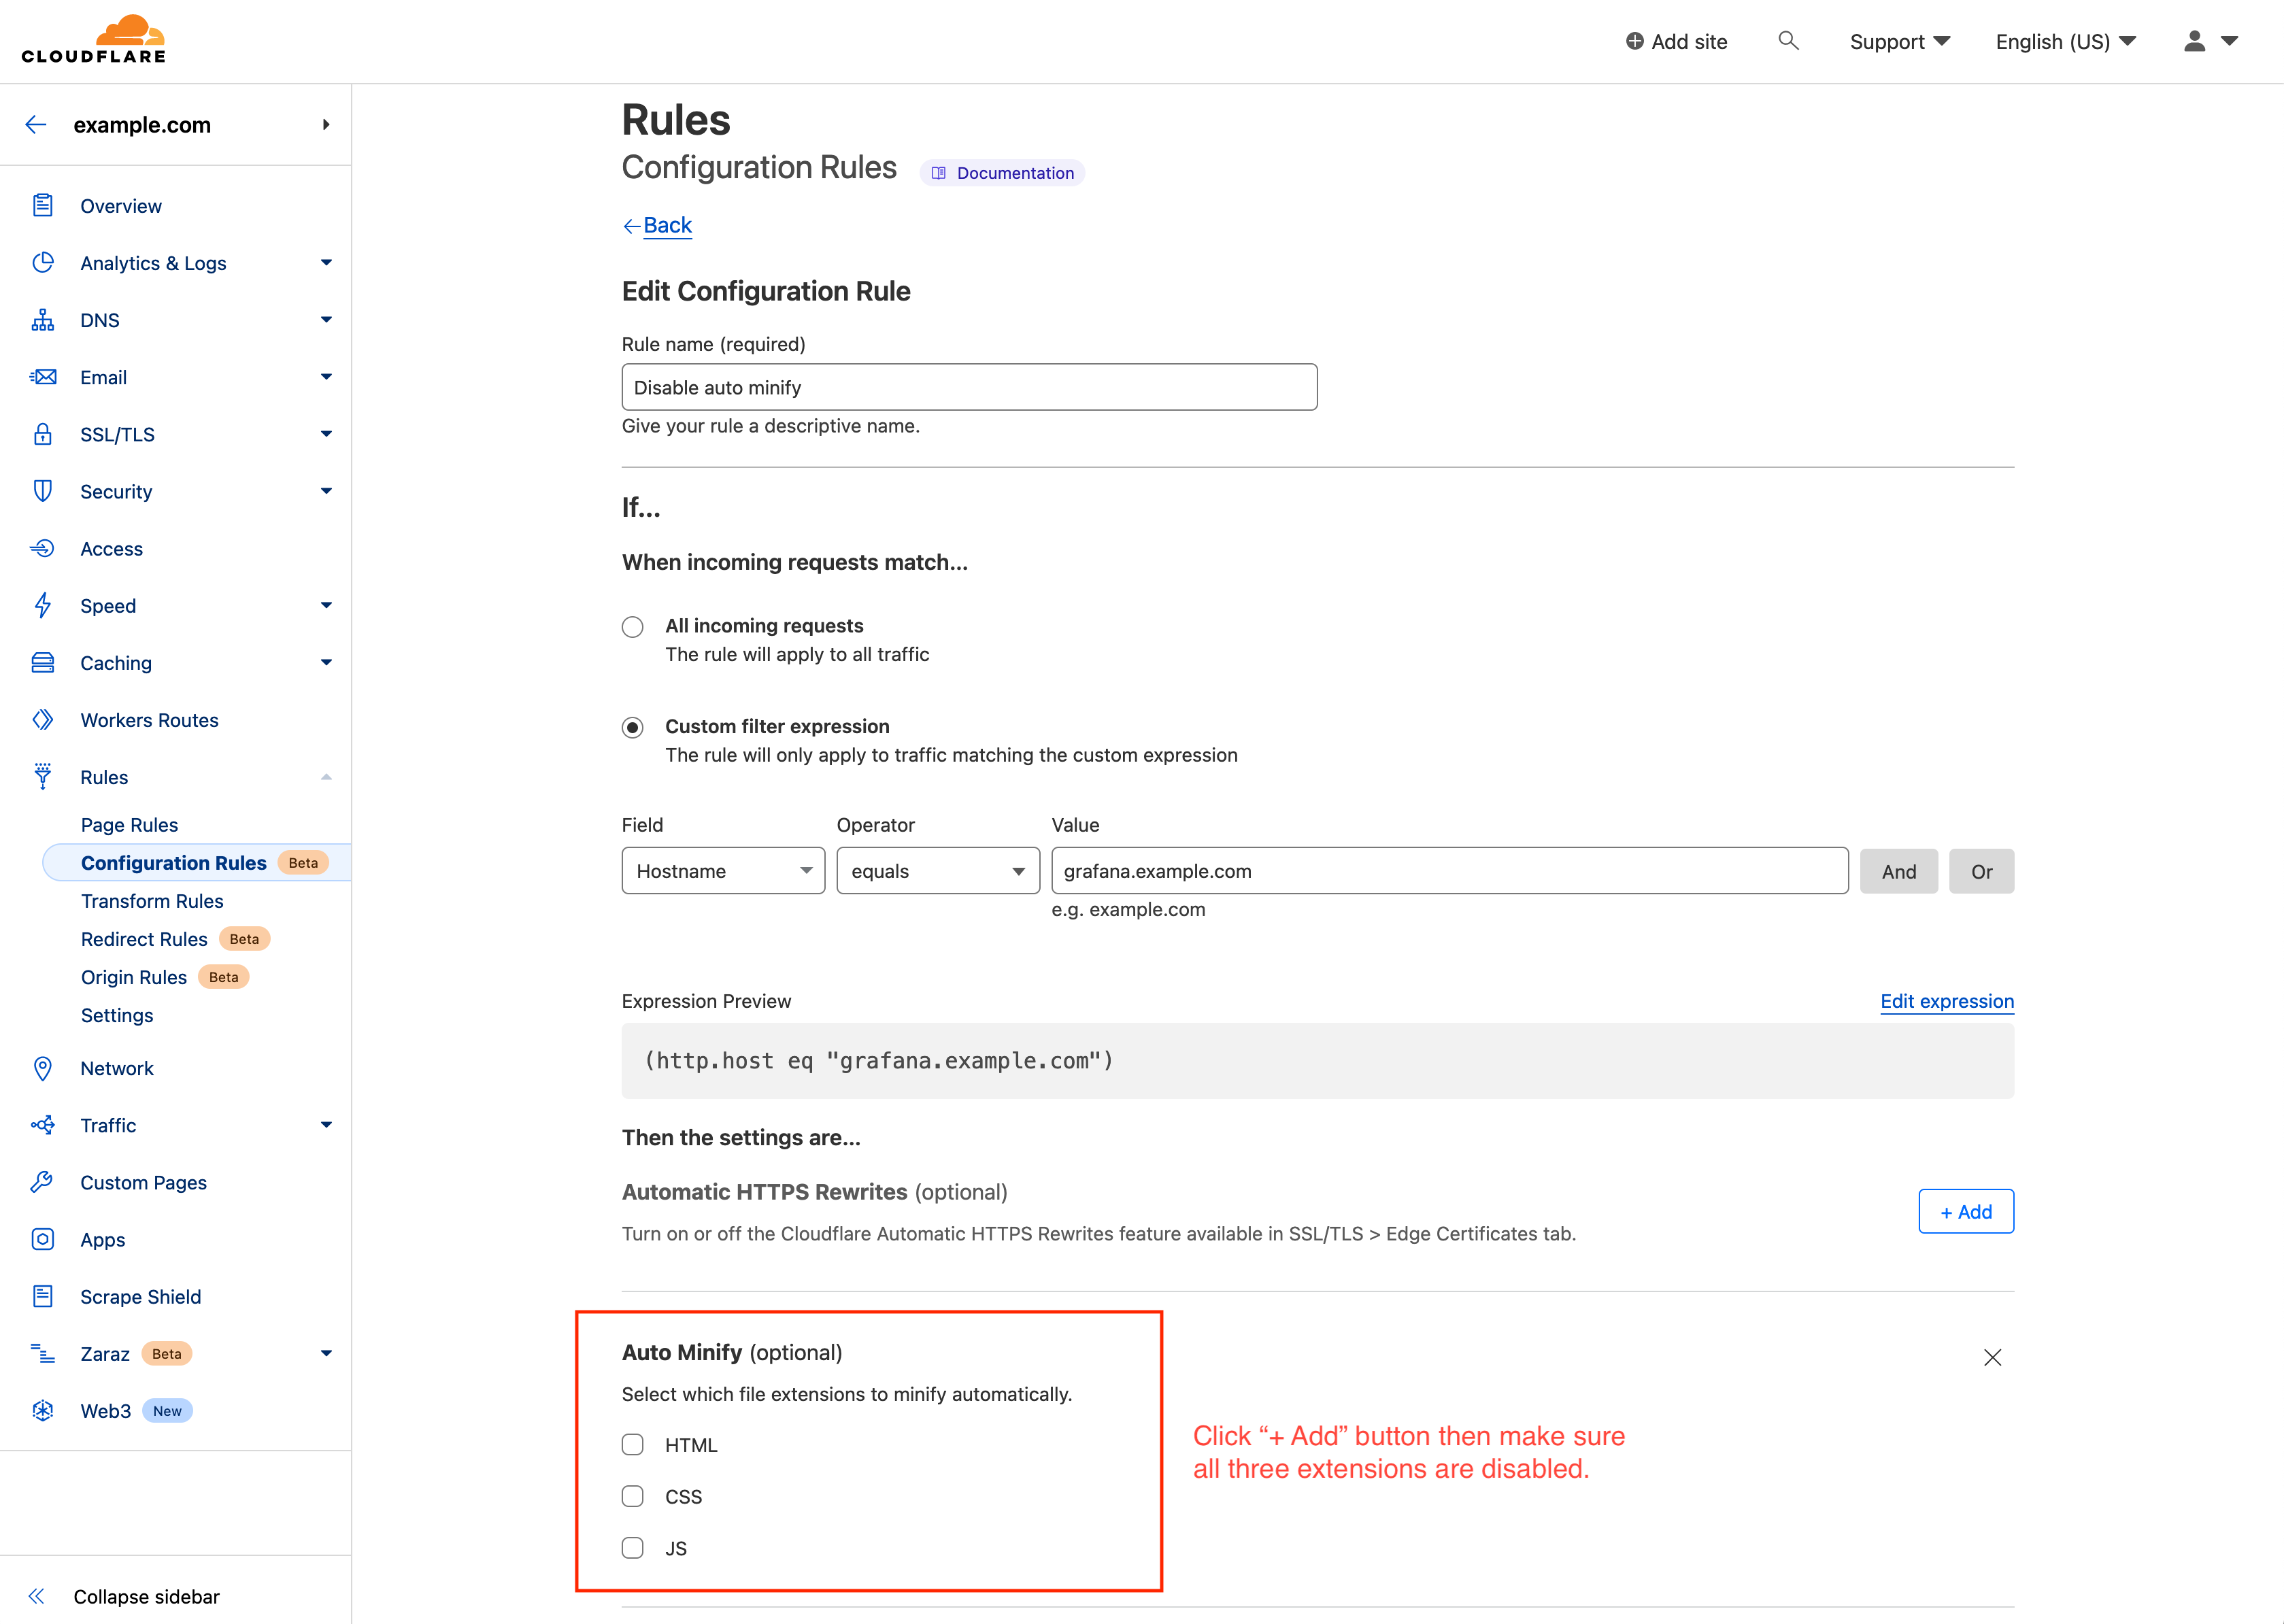2284x1624 pixels.
Task: Open Page Rules from the sidebar
Action: [129, 824]
